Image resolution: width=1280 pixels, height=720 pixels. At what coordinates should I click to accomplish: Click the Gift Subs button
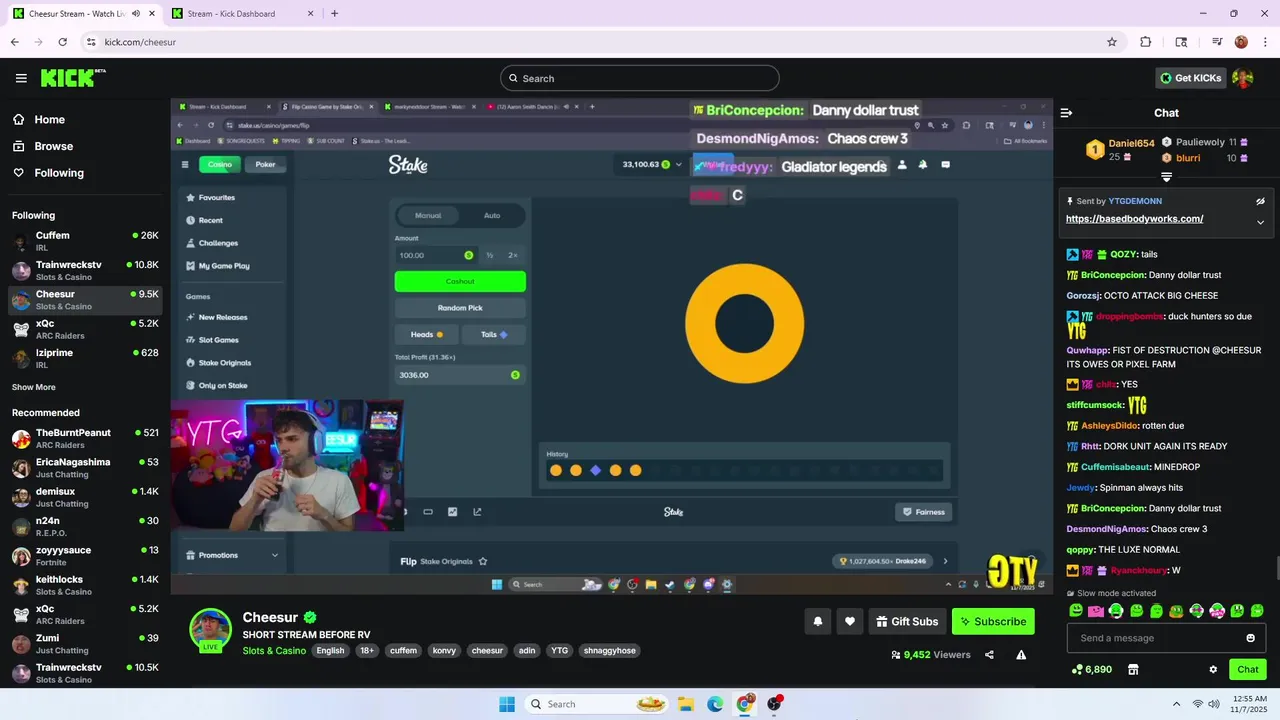pos(907,621)
